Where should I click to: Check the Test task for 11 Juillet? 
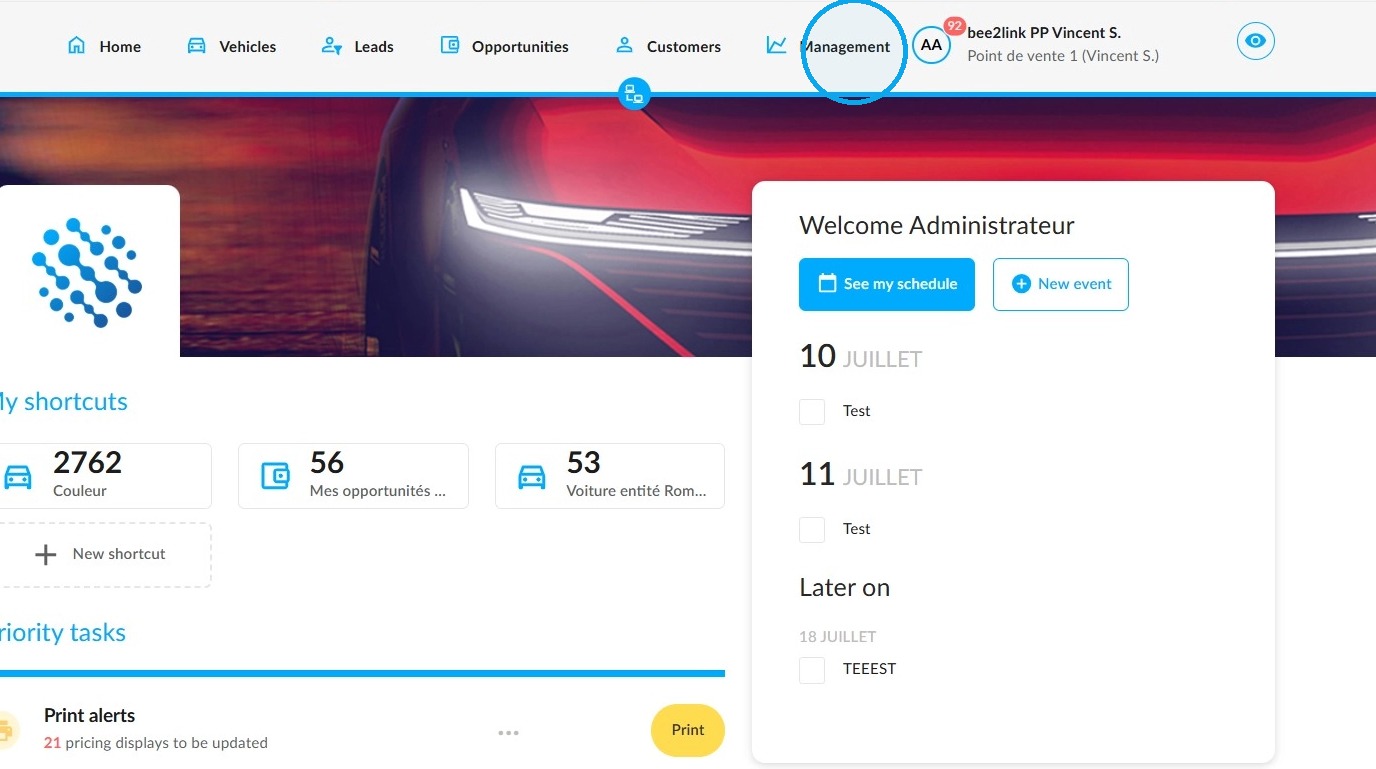coord(812,529)
